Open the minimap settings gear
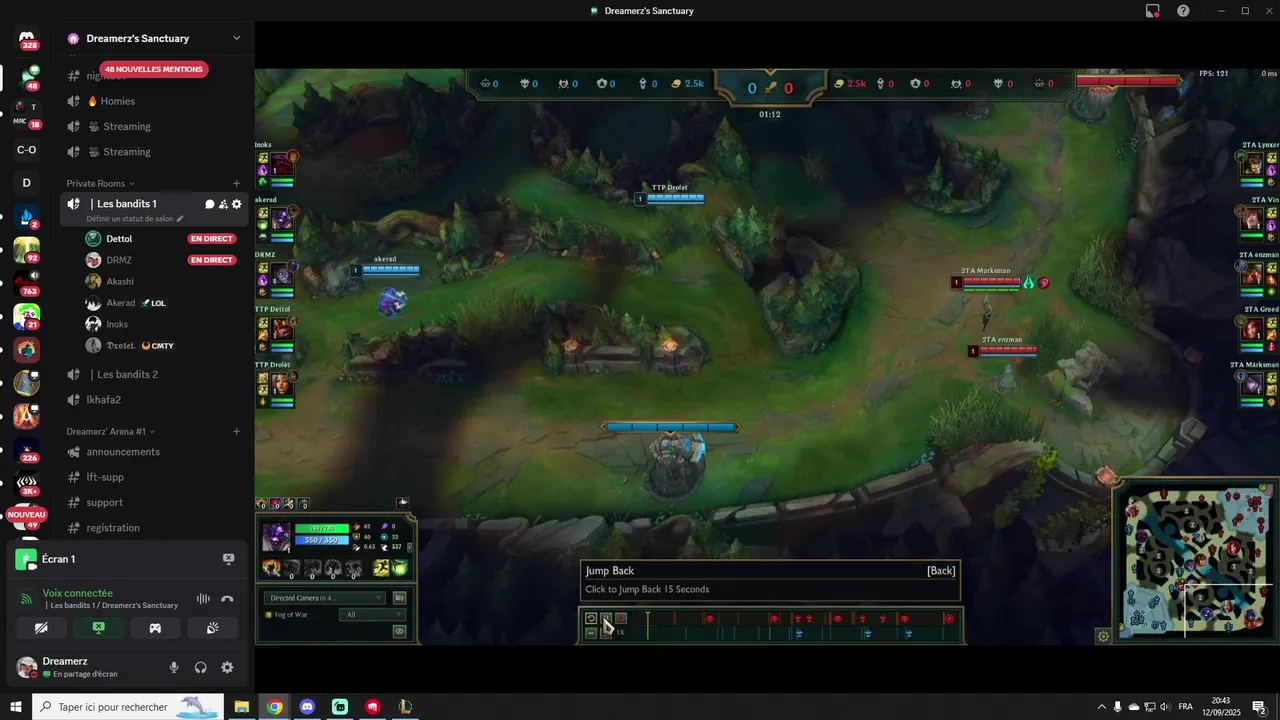This screenshot has height=720, width=1280. pos(1103,636)
